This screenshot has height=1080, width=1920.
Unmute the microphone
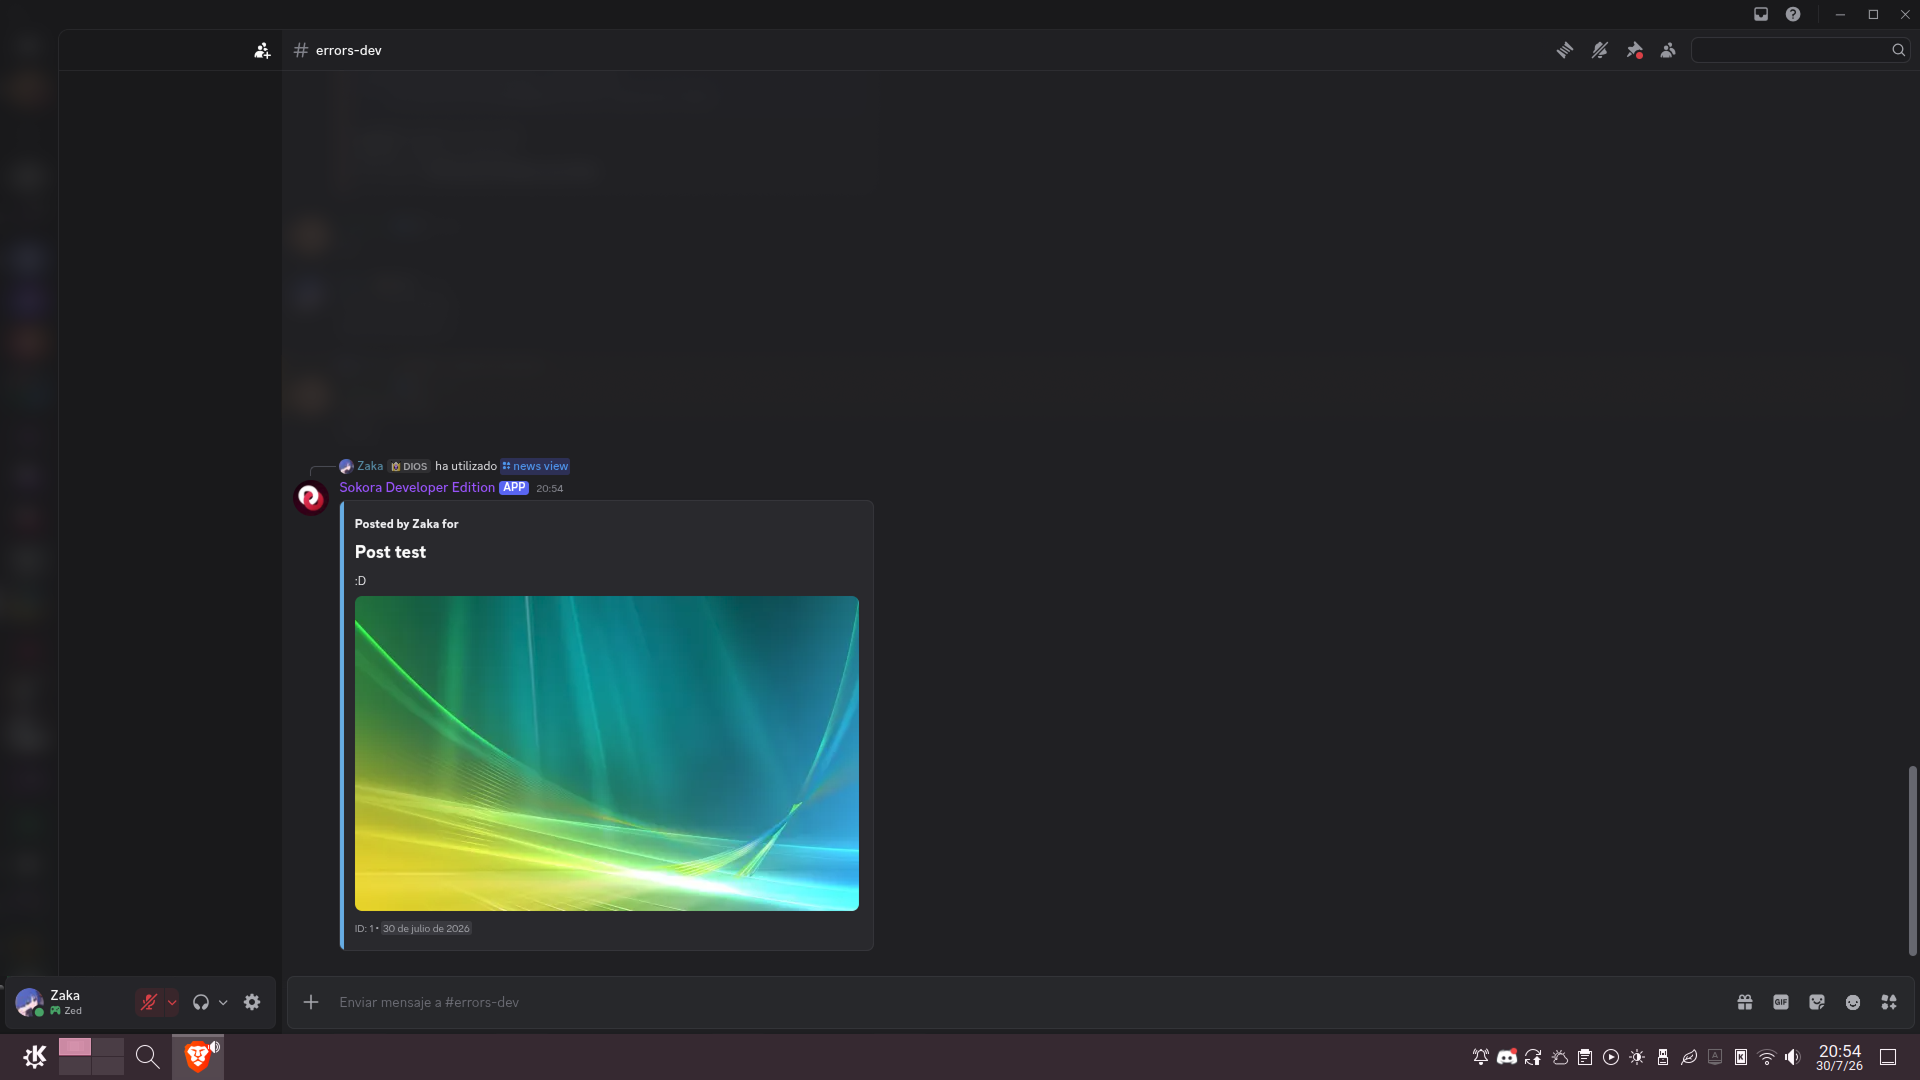pos(149,1002)
